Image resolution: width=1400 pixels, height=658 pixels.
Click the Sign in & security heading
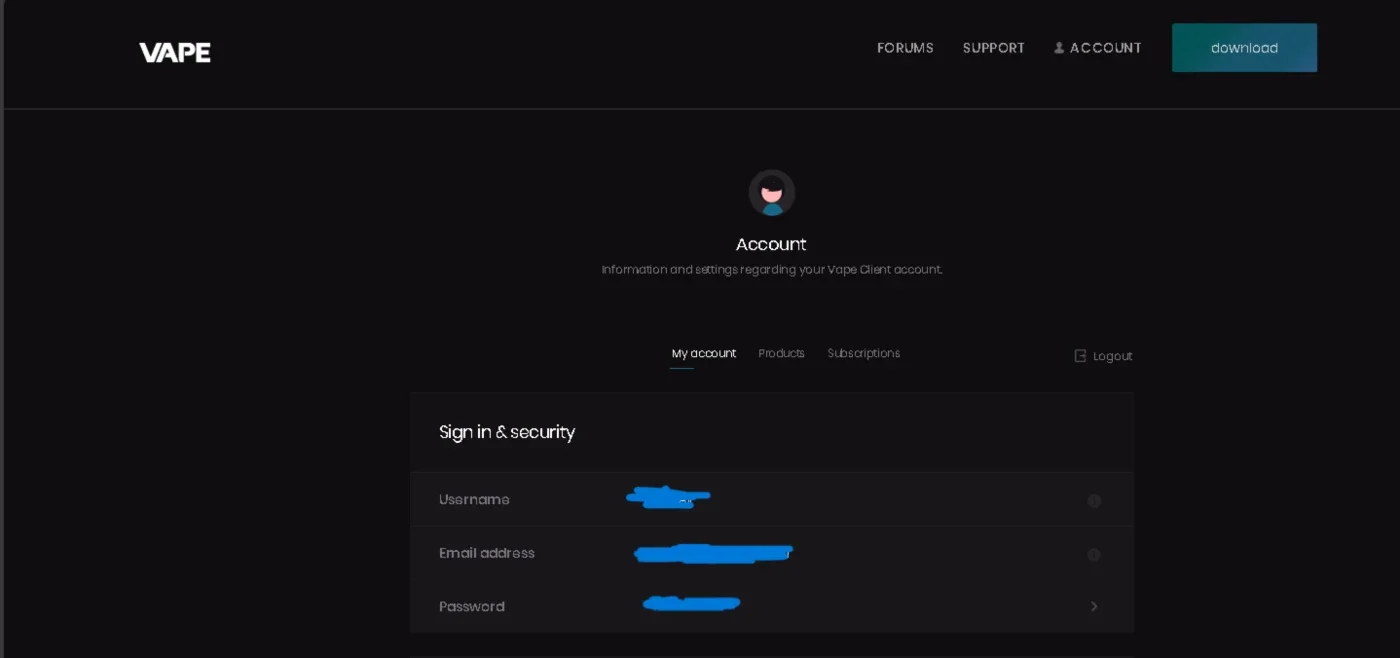pyautogui.click(x=507, y=432)
